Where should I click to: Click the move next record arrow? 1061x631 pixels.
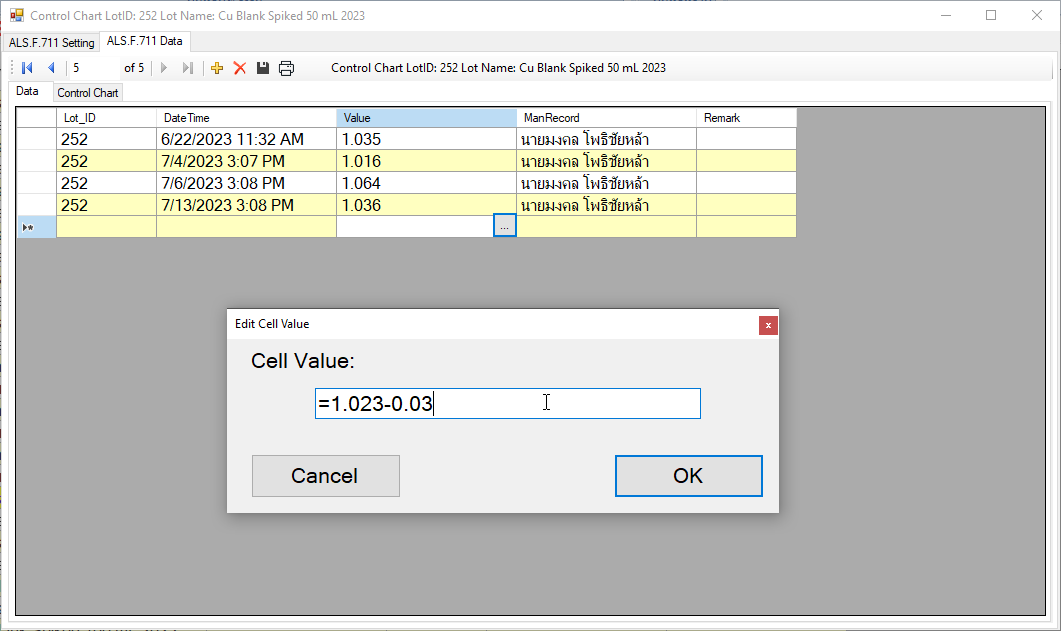(164, 68)
